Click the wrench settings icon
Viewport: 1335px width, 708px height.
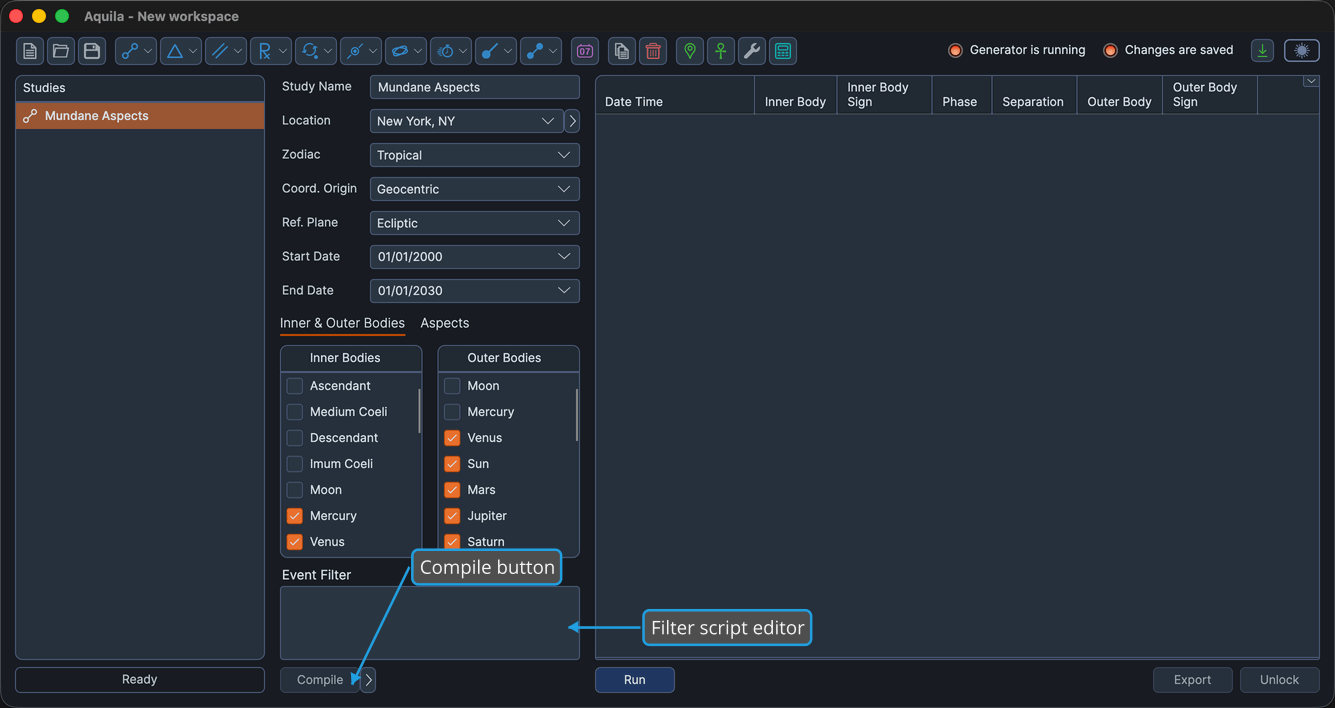click(x=752, y=51)
